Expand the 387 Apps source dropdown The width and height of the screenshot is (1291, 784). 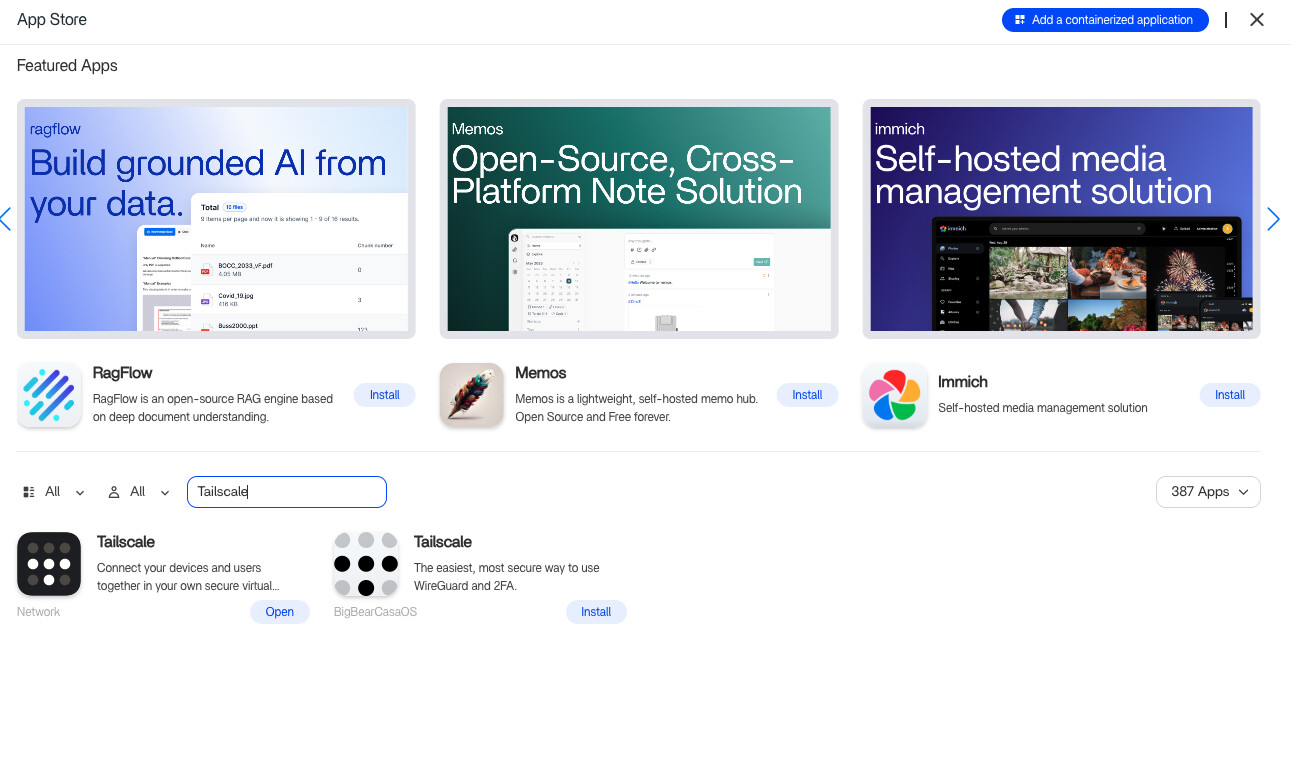tap(1209, 492)
